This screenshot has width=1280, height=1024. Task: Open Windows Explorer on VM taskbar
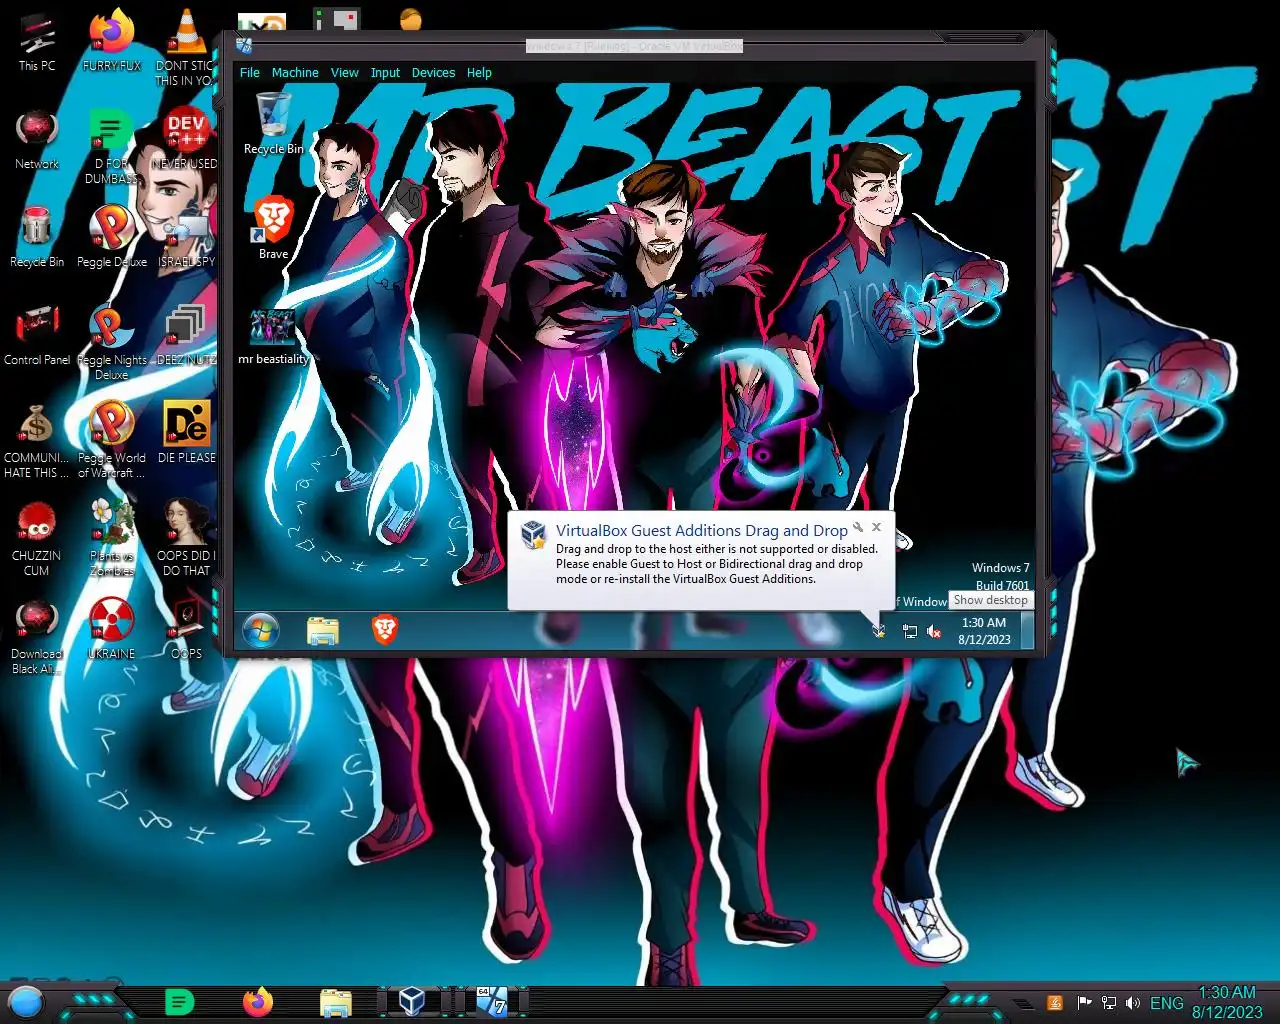[323, 631]
